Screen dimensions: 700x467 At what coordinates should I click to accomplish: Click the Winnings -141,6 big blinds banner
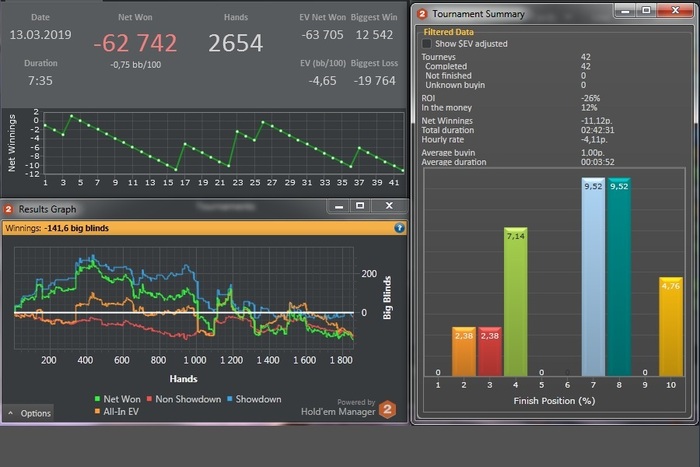click(204, 228)
